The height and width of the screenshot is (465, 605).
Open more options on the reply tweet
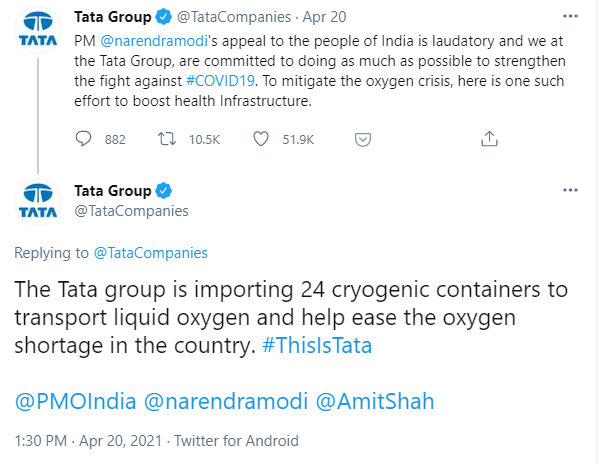570,190
